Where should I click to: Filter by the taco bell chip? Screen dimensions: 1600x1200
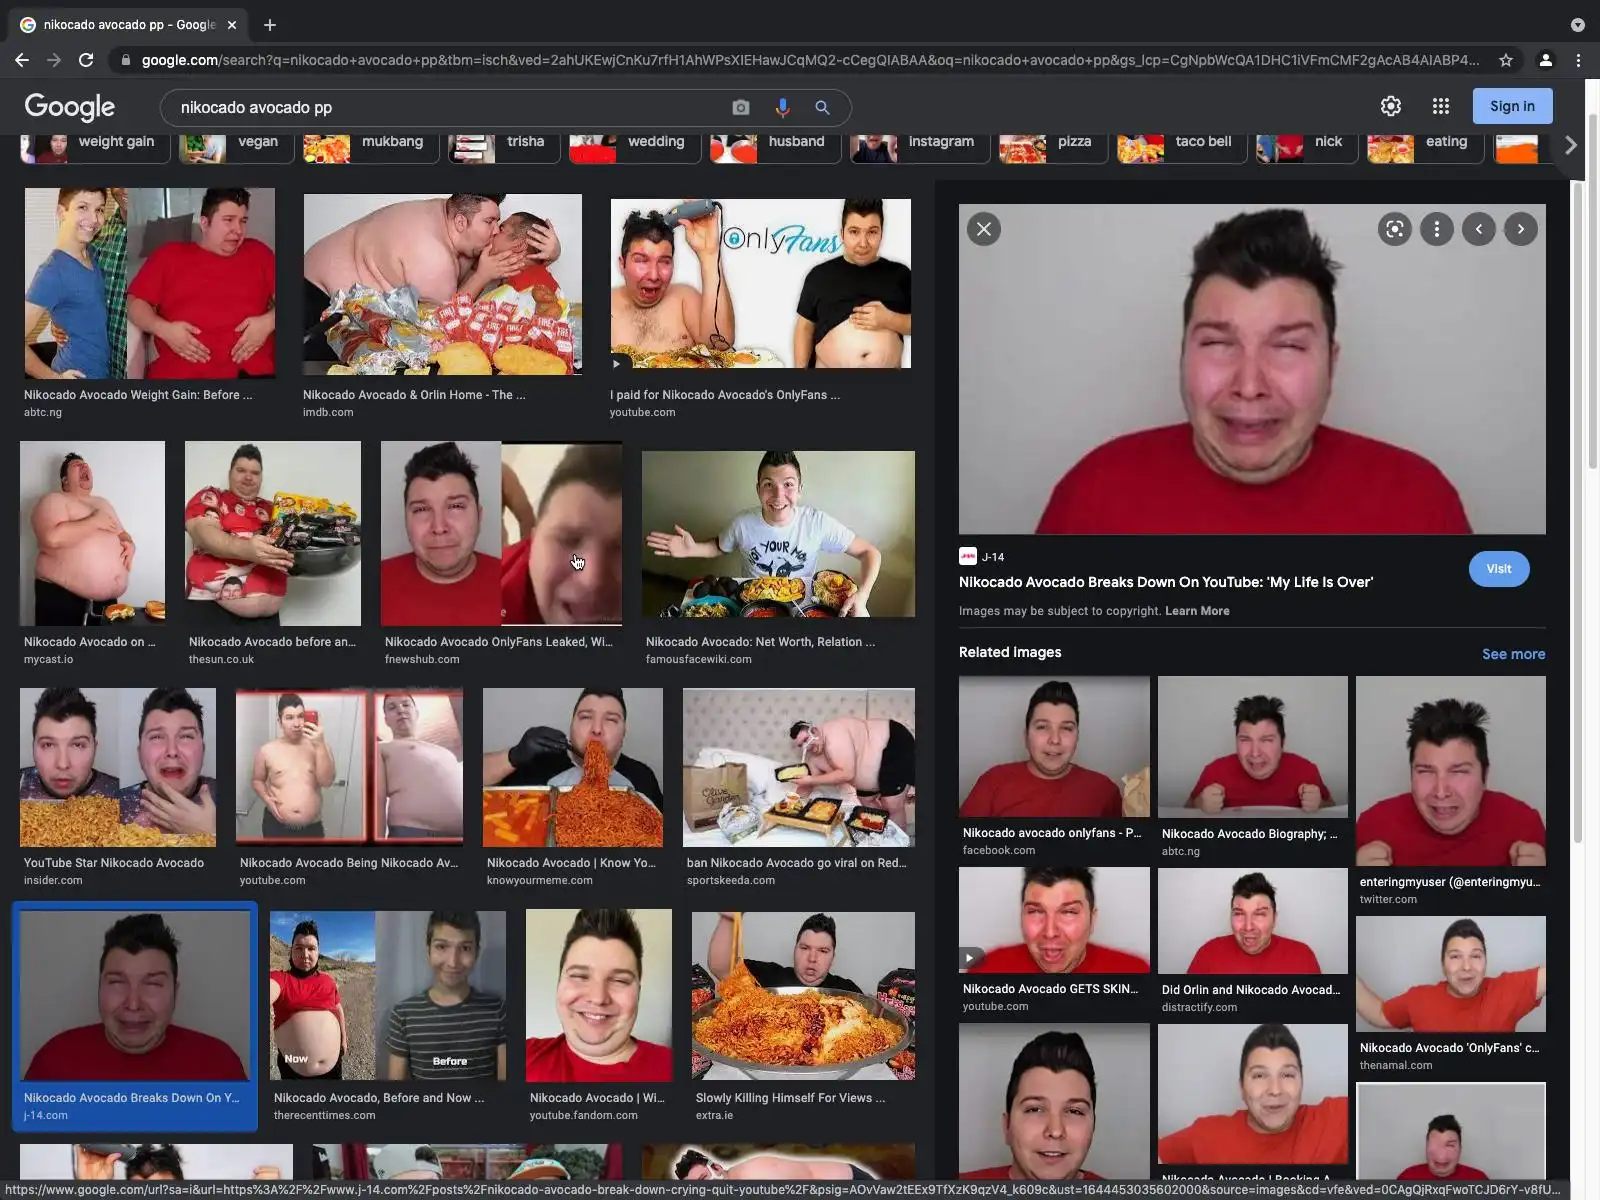[x=1181, y=146]
